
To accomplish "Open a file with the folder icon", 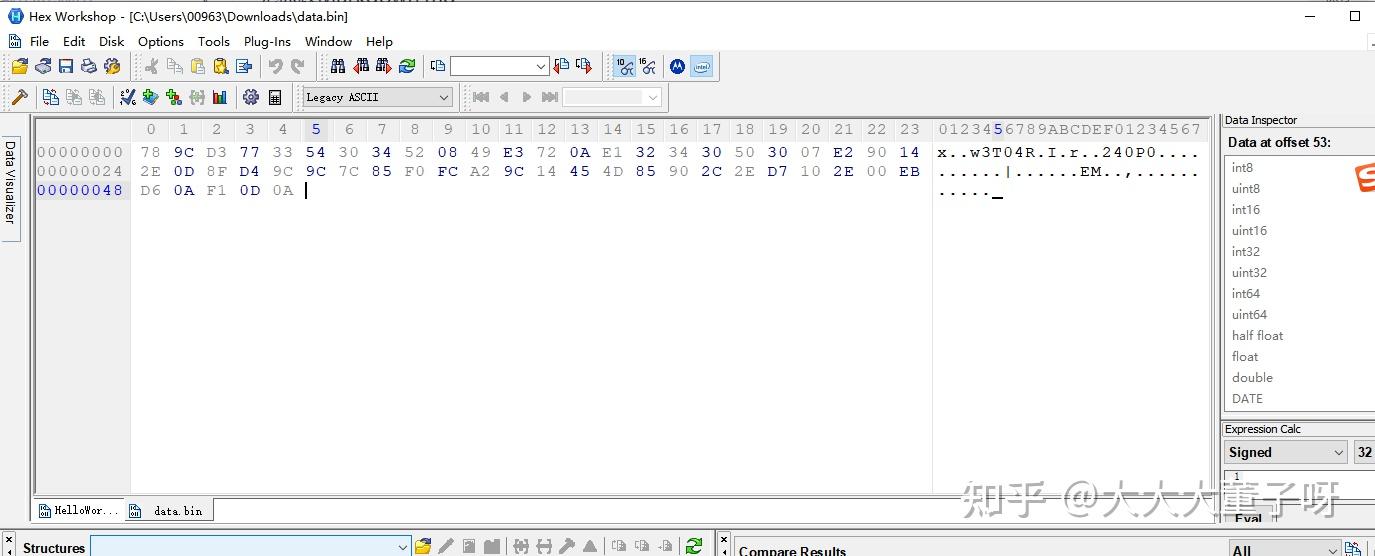I will point(19,66).
